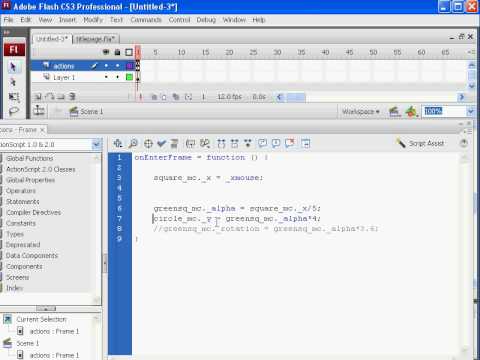Open the Modify menu

pyautogui.click(x=93, y=20)
